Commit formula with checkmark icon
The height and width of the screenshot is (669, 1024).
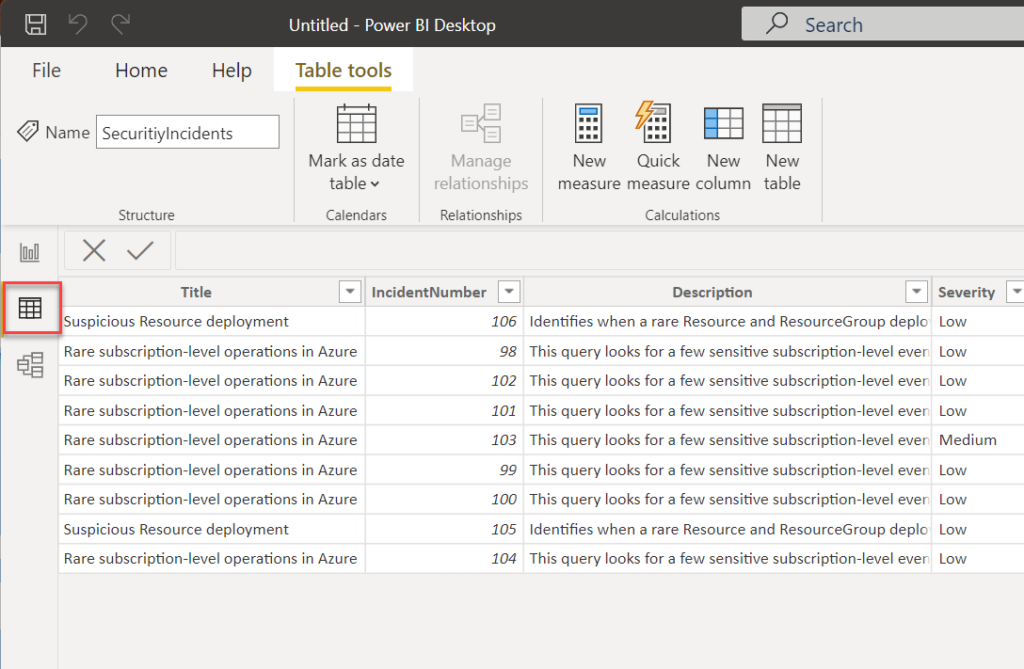click(140, 250)
